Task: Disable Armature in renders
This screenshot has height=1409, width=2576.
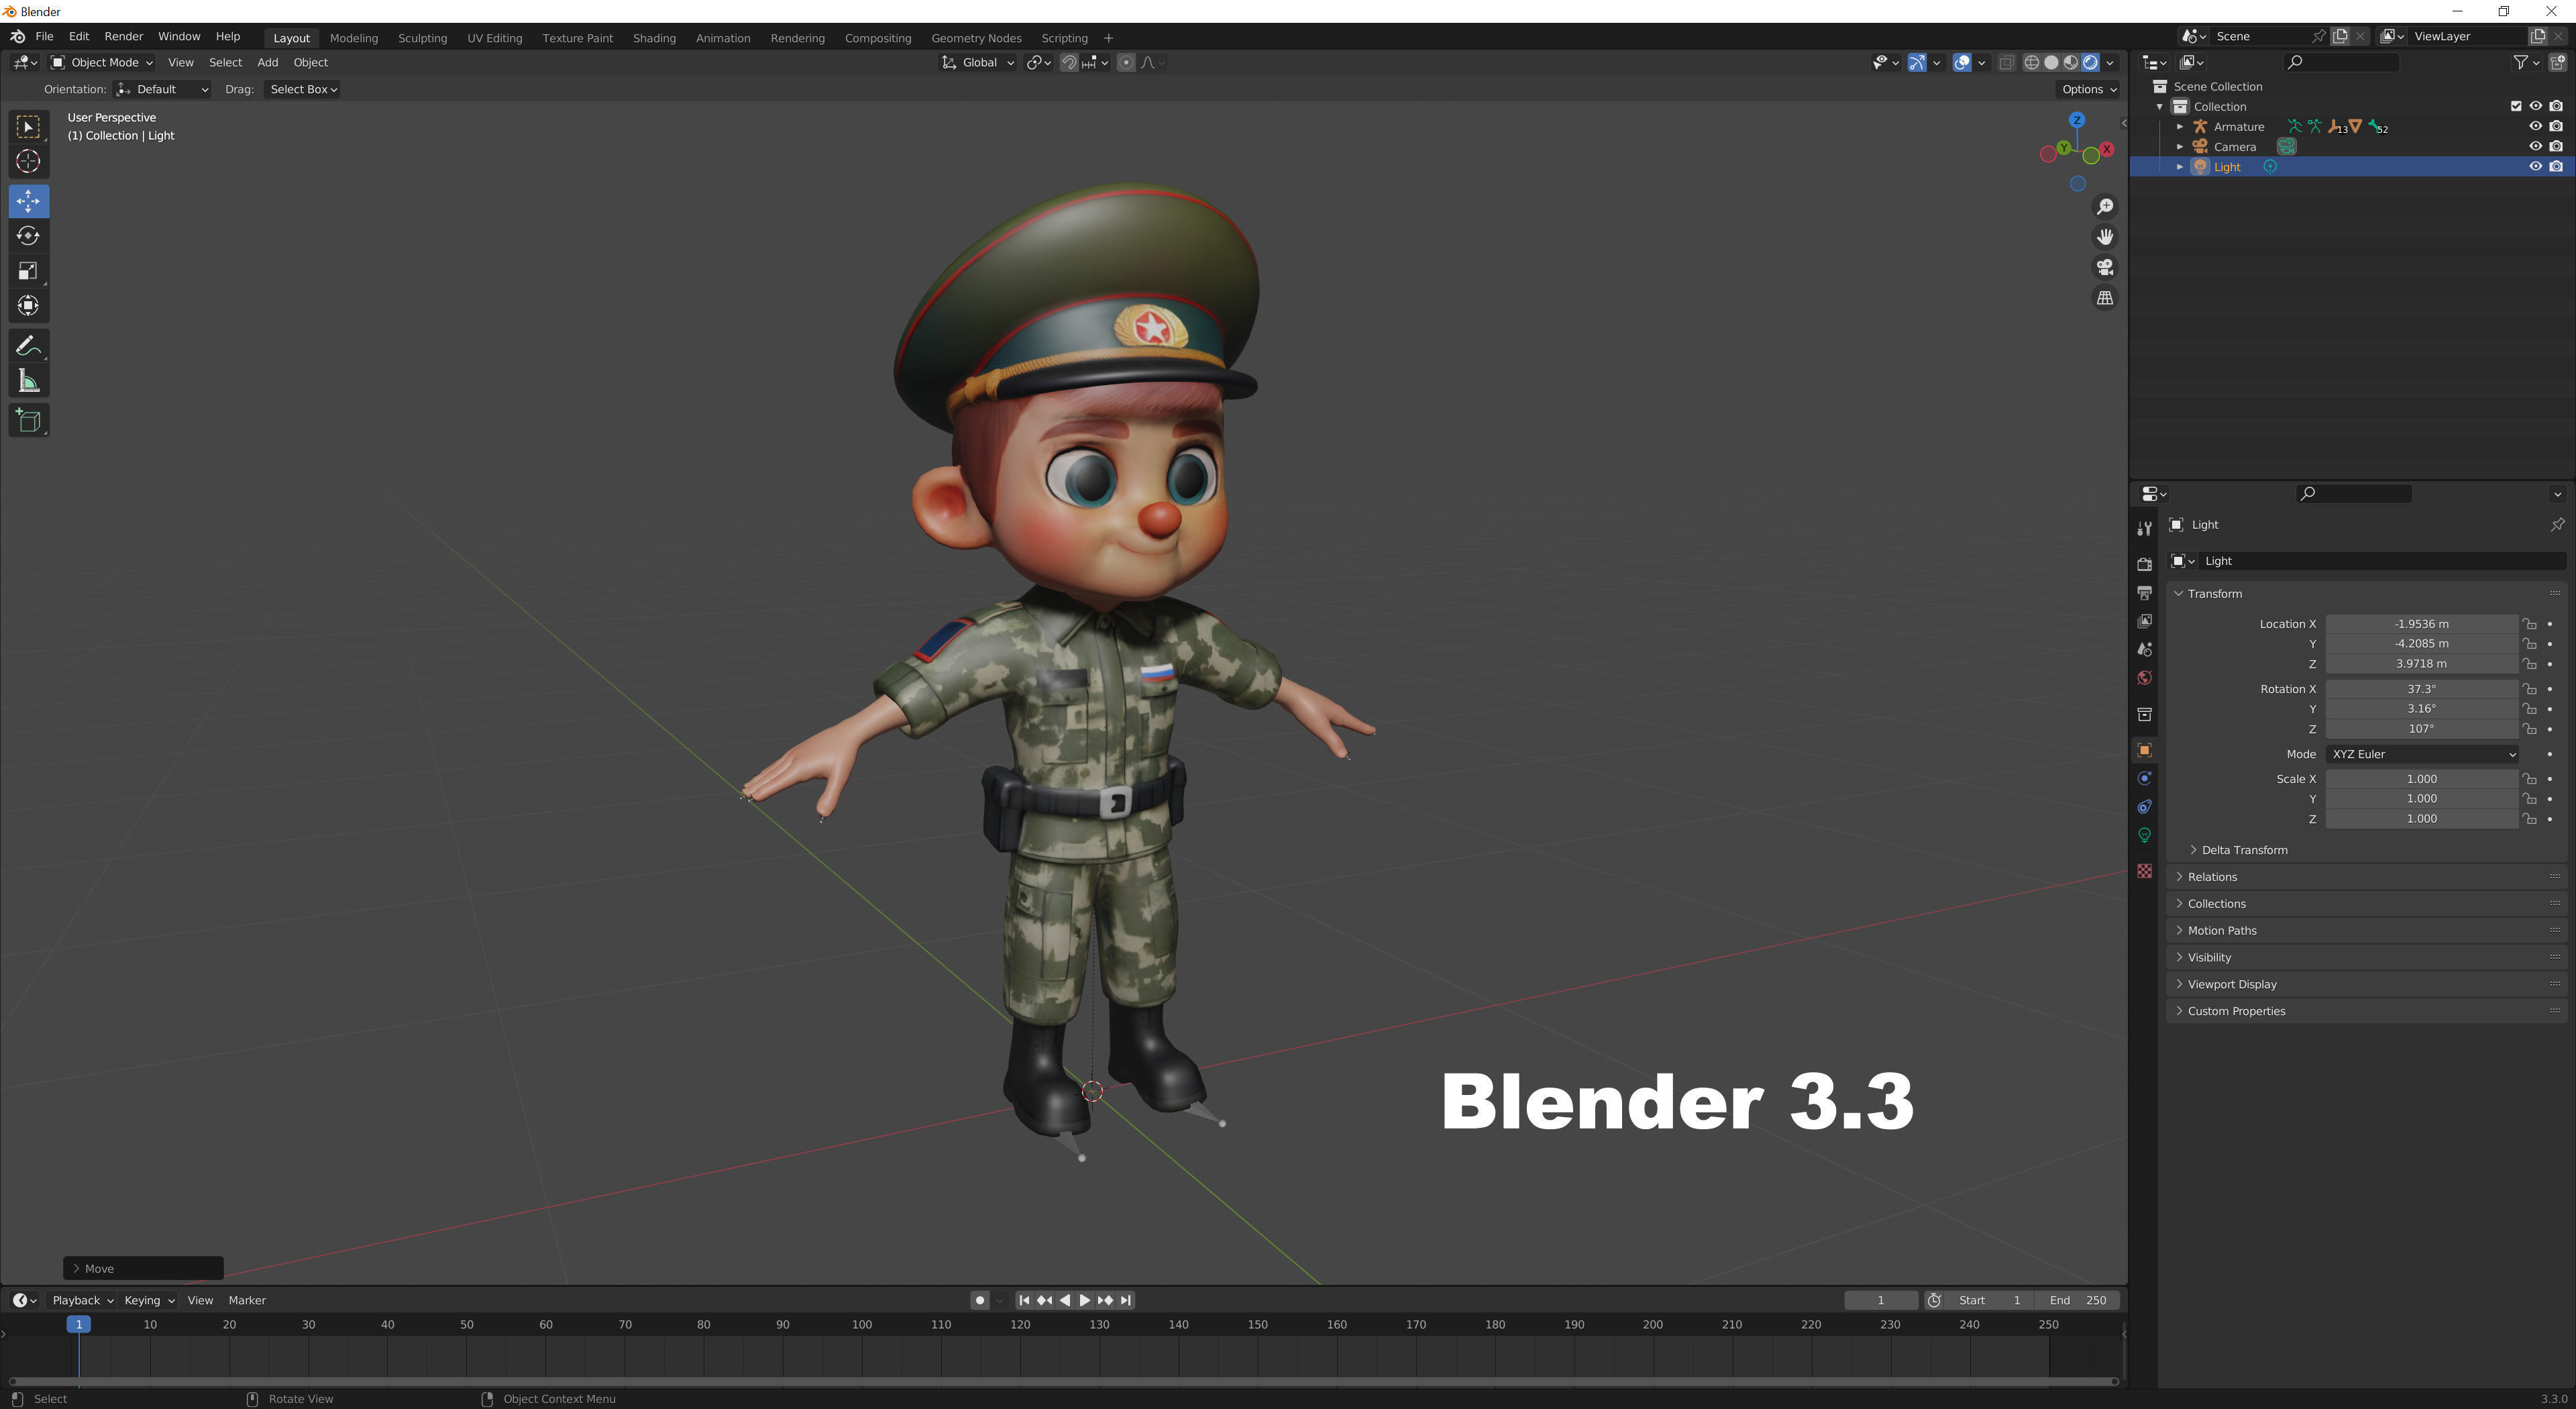Action: 2556,127
